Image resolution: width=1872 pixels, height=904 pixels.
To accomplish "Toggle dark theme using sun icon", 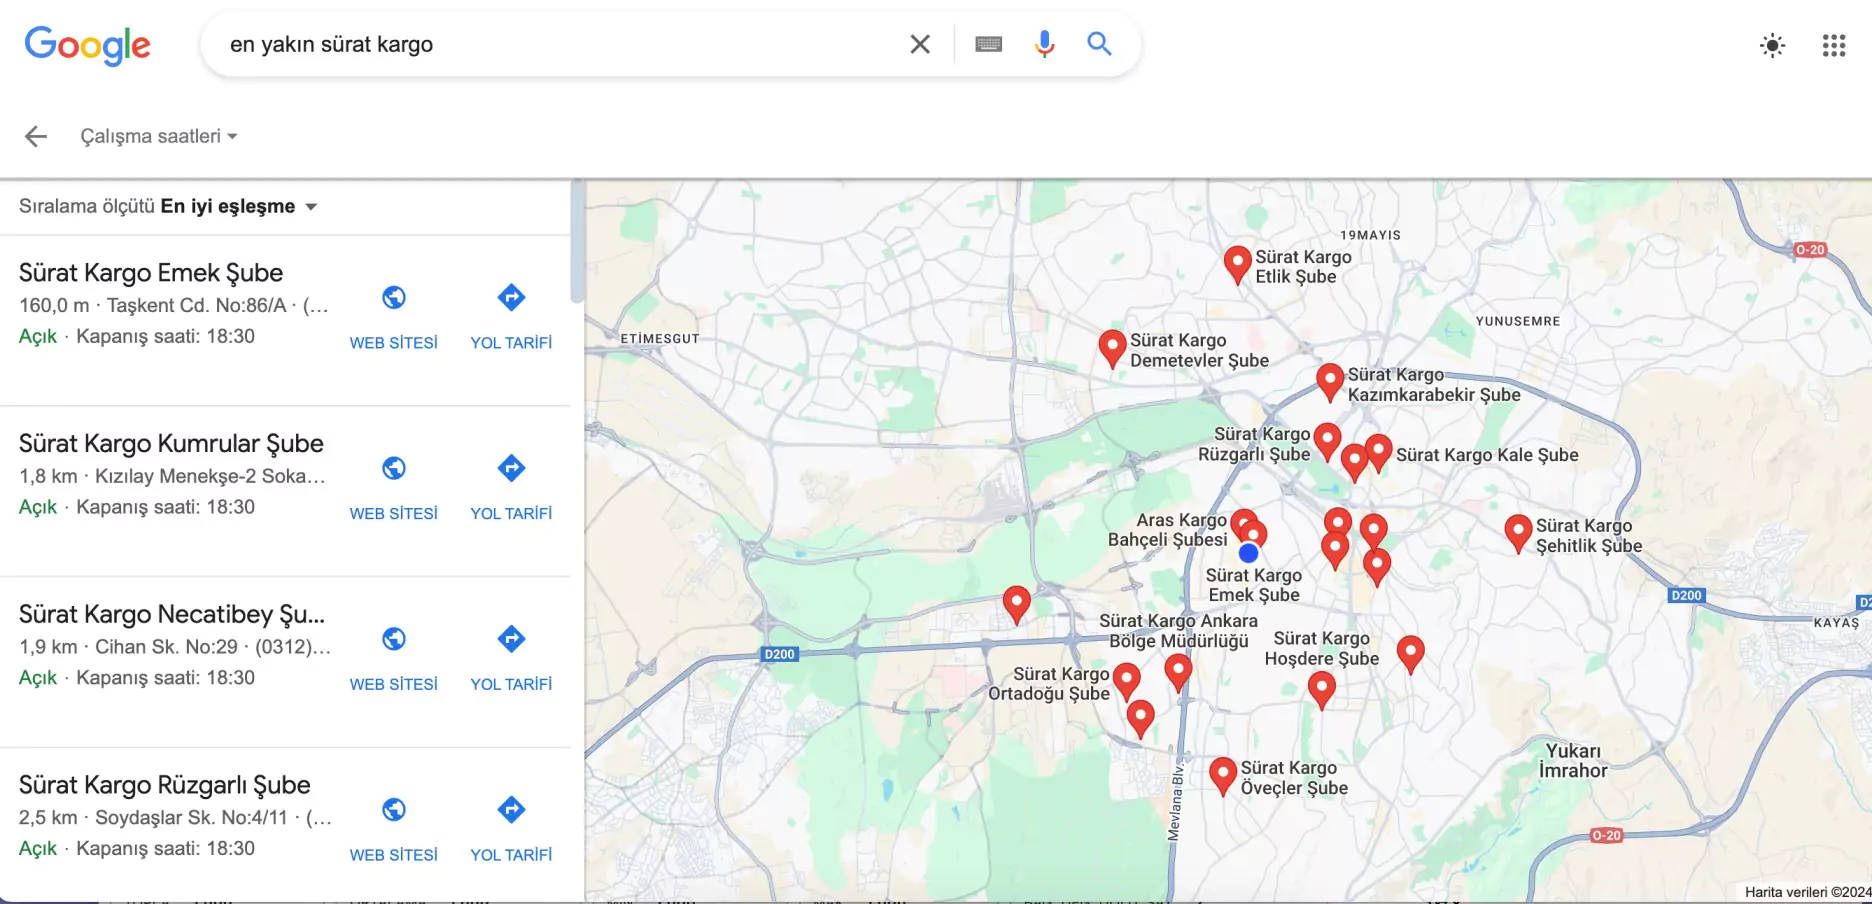I will point(1772,45).
